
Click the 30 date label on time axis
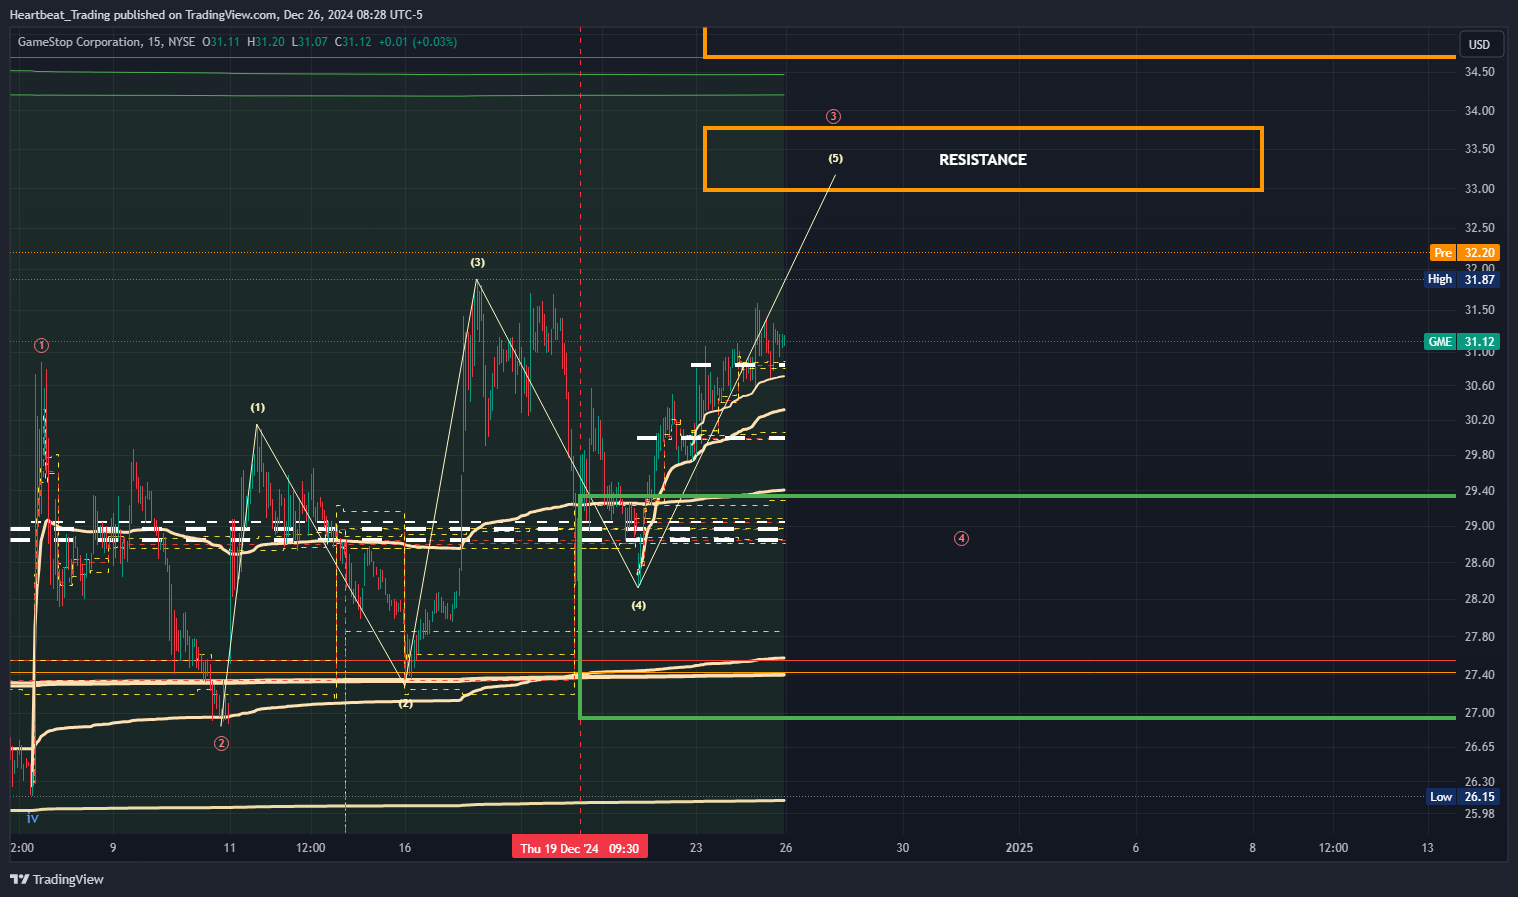[903, 848]
